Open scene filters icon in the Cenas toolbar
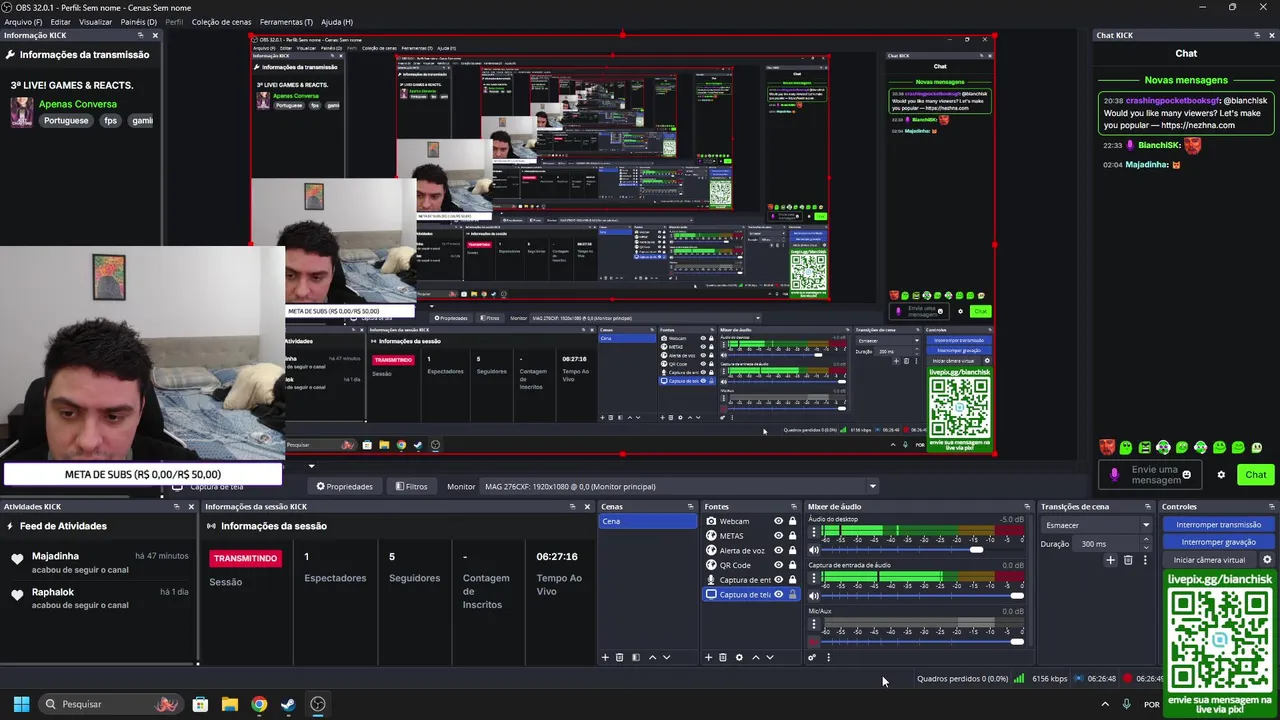Screen dimensions: 1280x720 pyautogui.click(x=635, y=657)
